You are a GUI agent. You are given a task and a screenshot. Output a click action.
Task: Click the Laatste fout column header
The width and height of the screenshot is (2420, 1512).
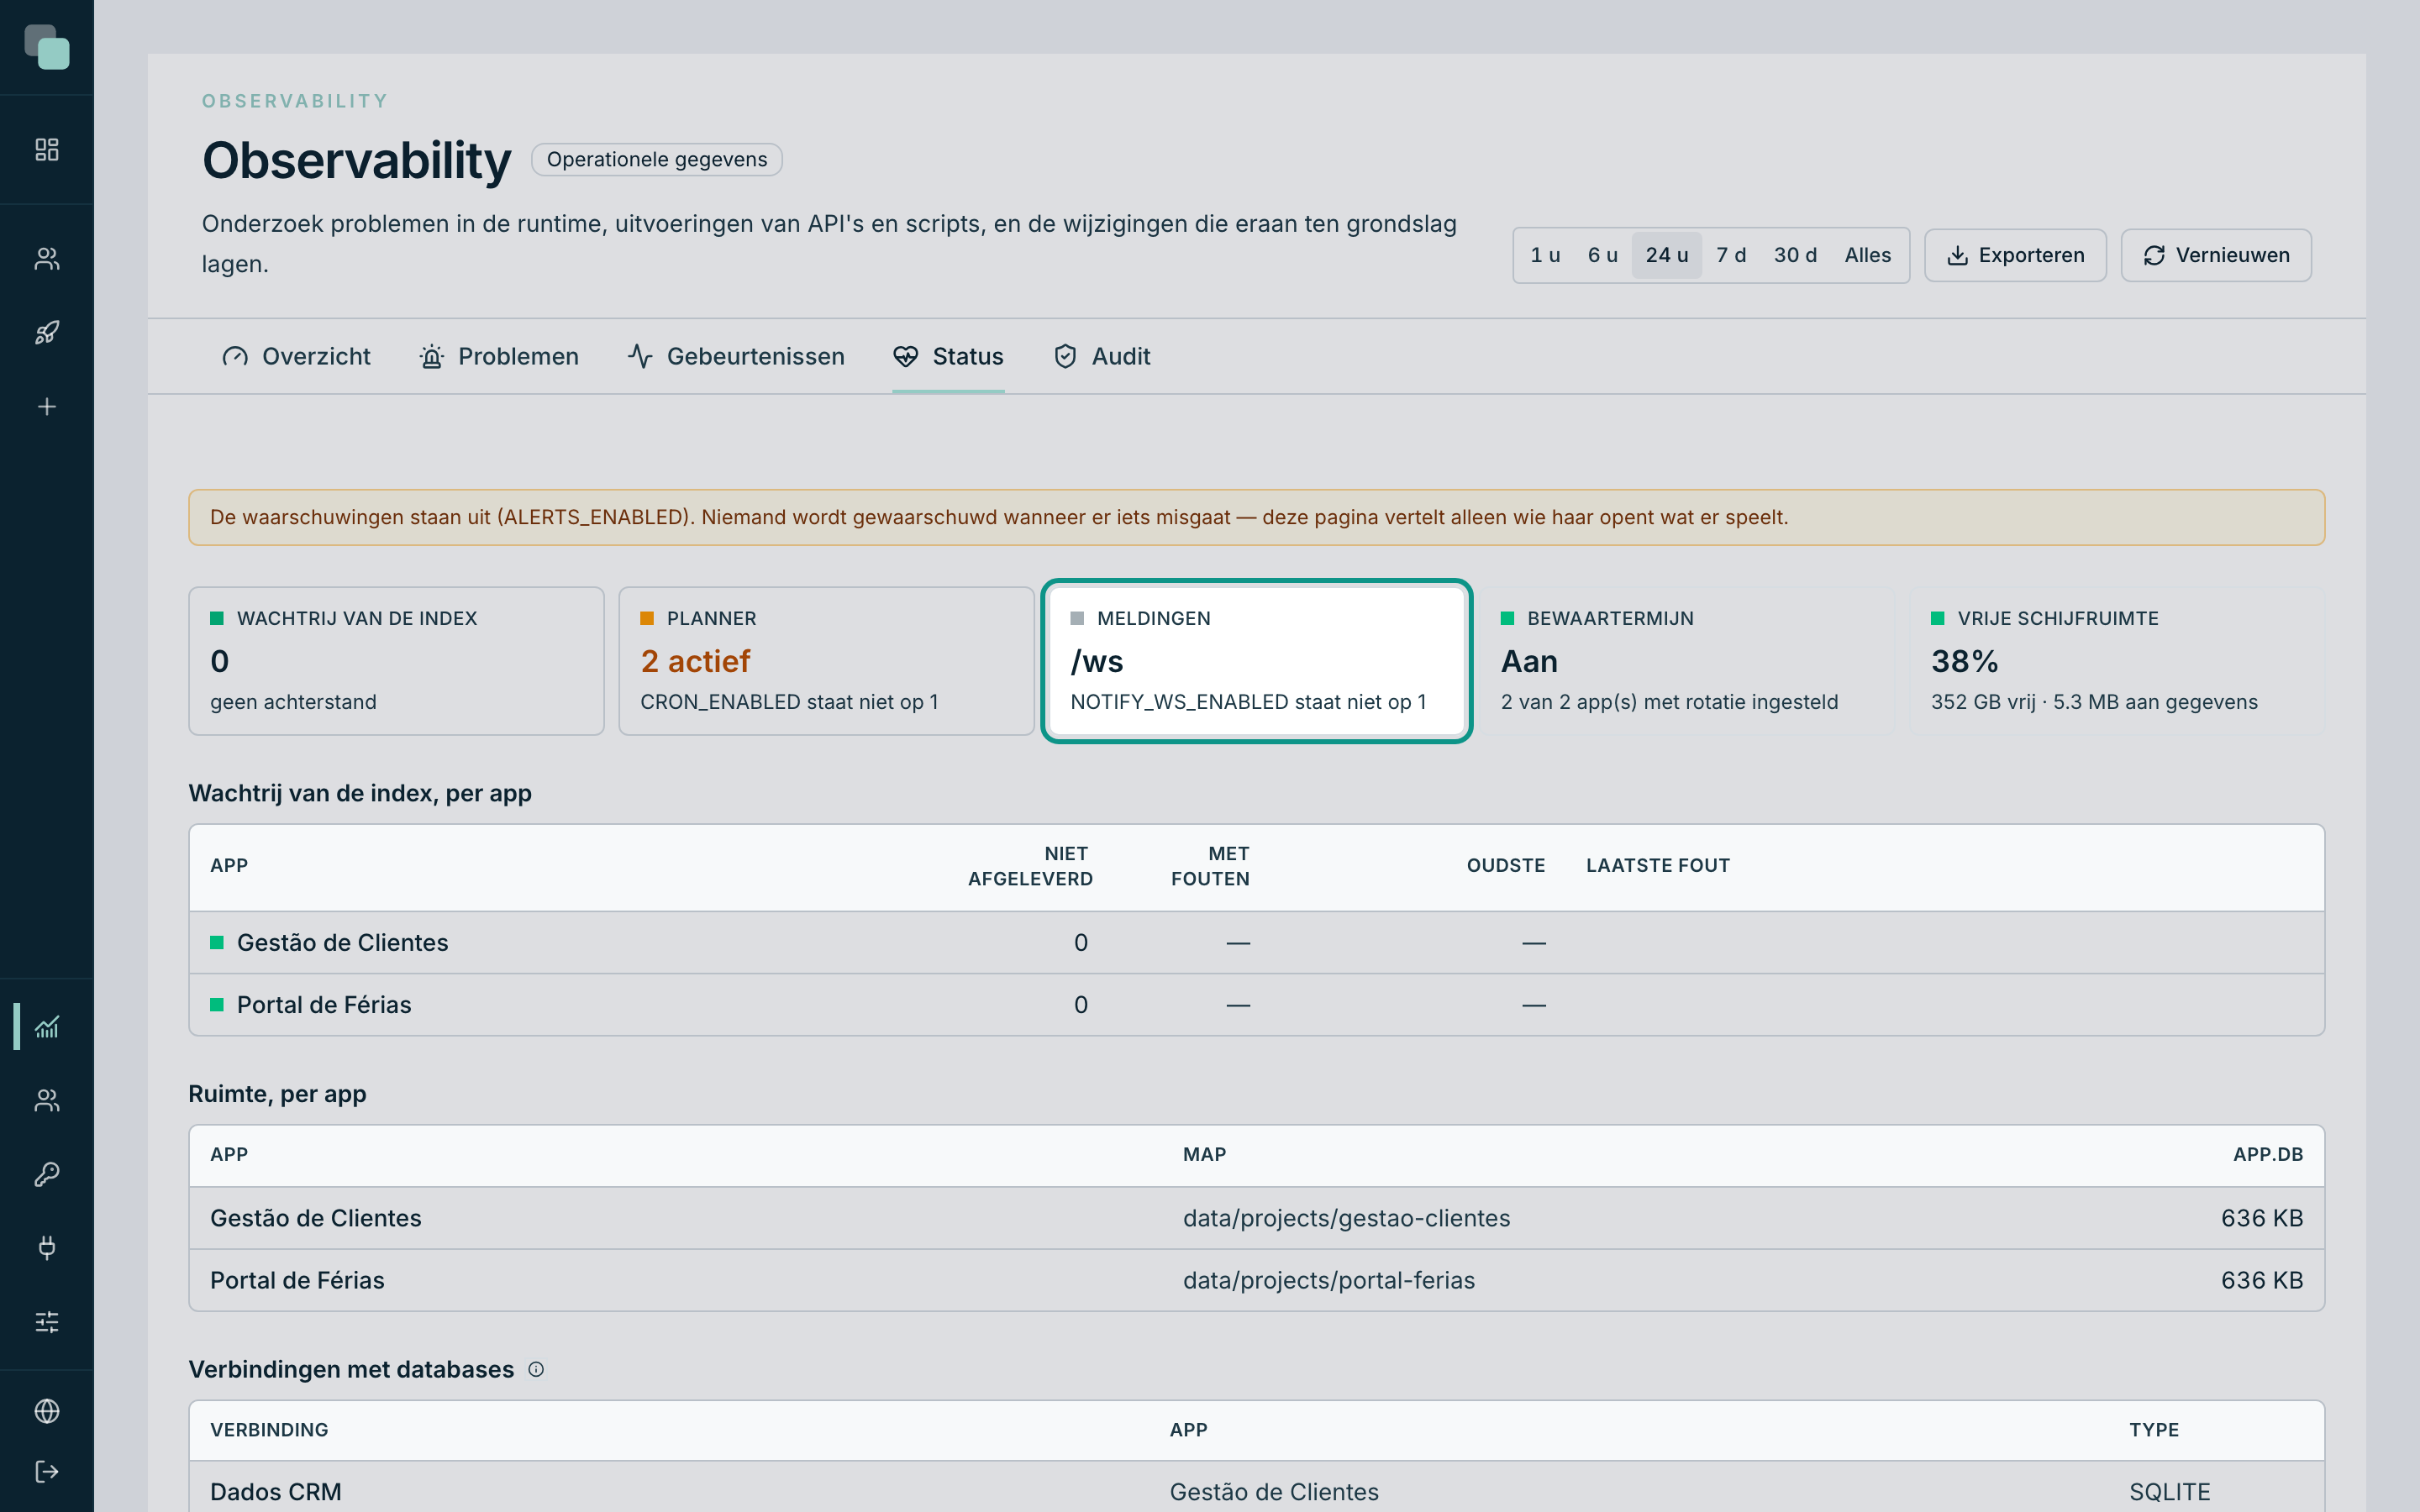pos(1657,866)
